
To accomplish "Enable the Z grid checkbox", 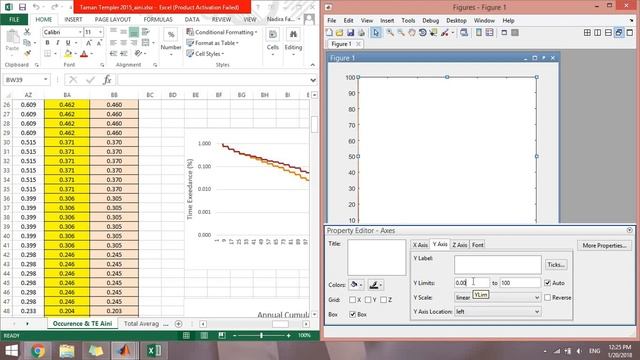I will (x=384, y=300).
